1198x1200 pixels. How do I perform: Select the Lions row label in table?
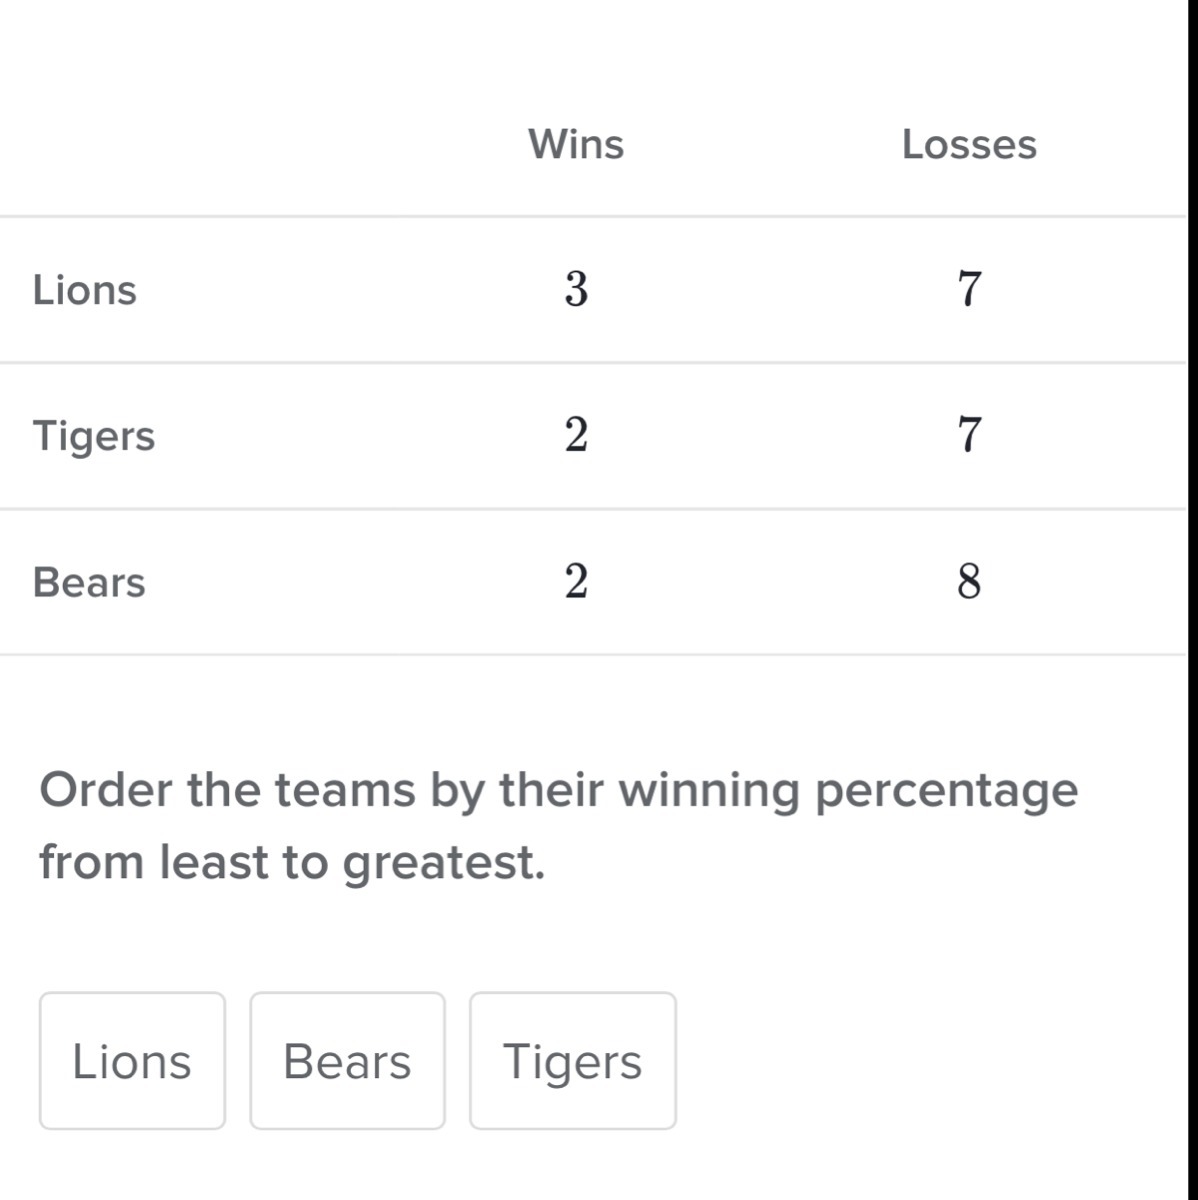point(85,290)
